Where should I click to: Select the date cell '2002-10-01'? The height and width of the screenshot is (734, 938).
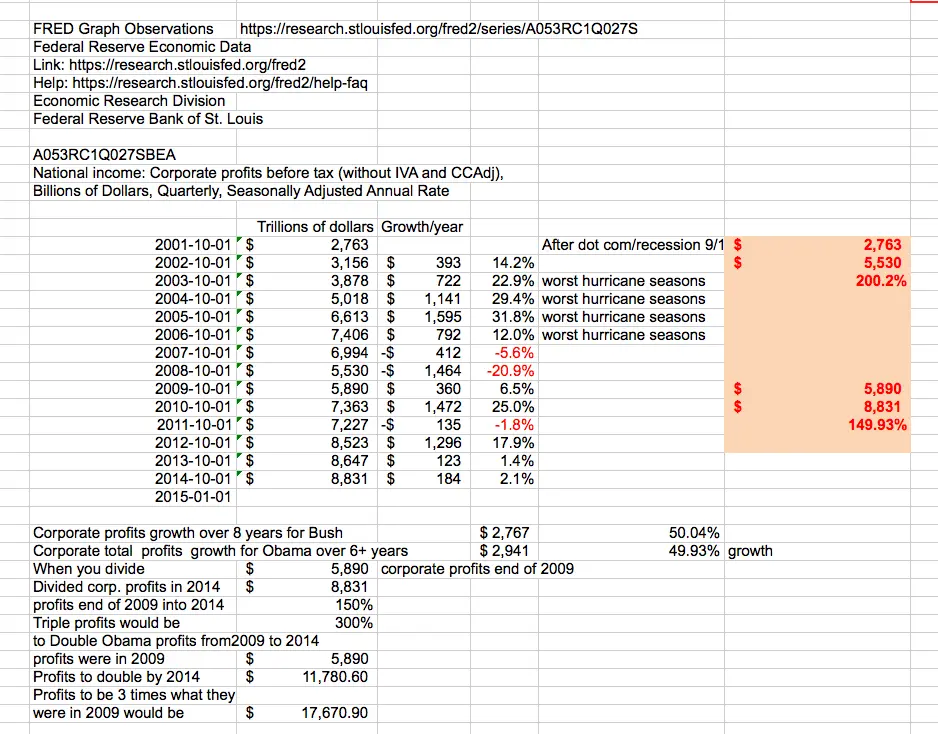coord(193,263)
